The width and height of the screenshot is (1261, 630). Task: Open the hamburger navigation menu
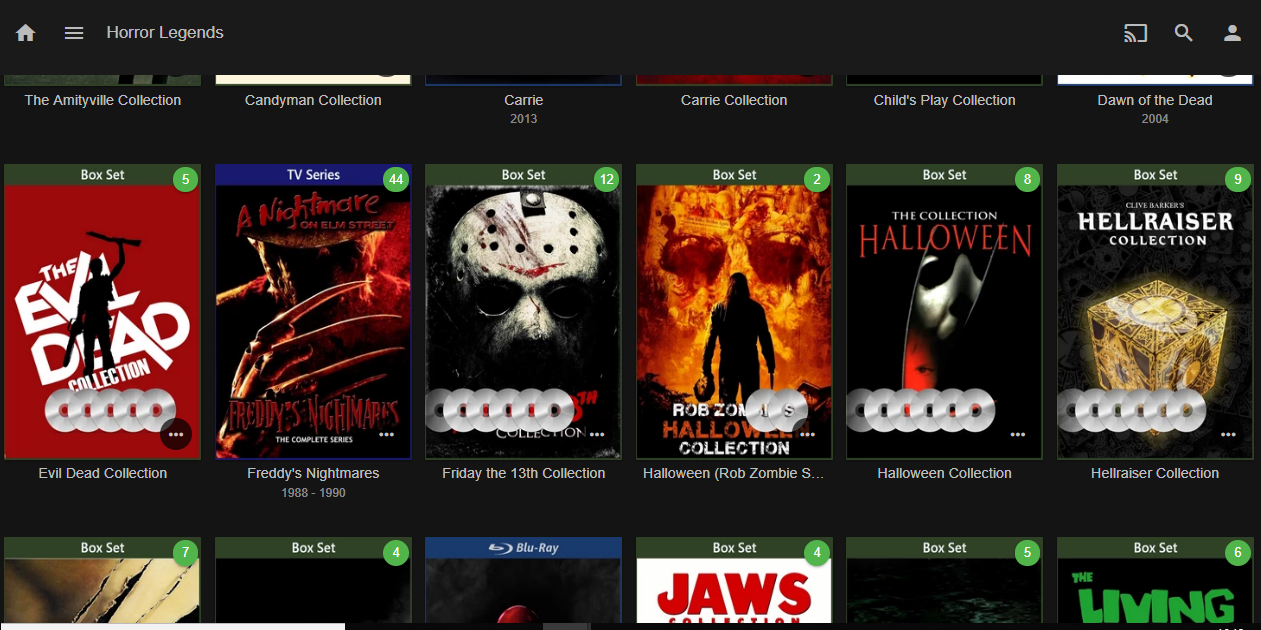[x=74, y=33]
